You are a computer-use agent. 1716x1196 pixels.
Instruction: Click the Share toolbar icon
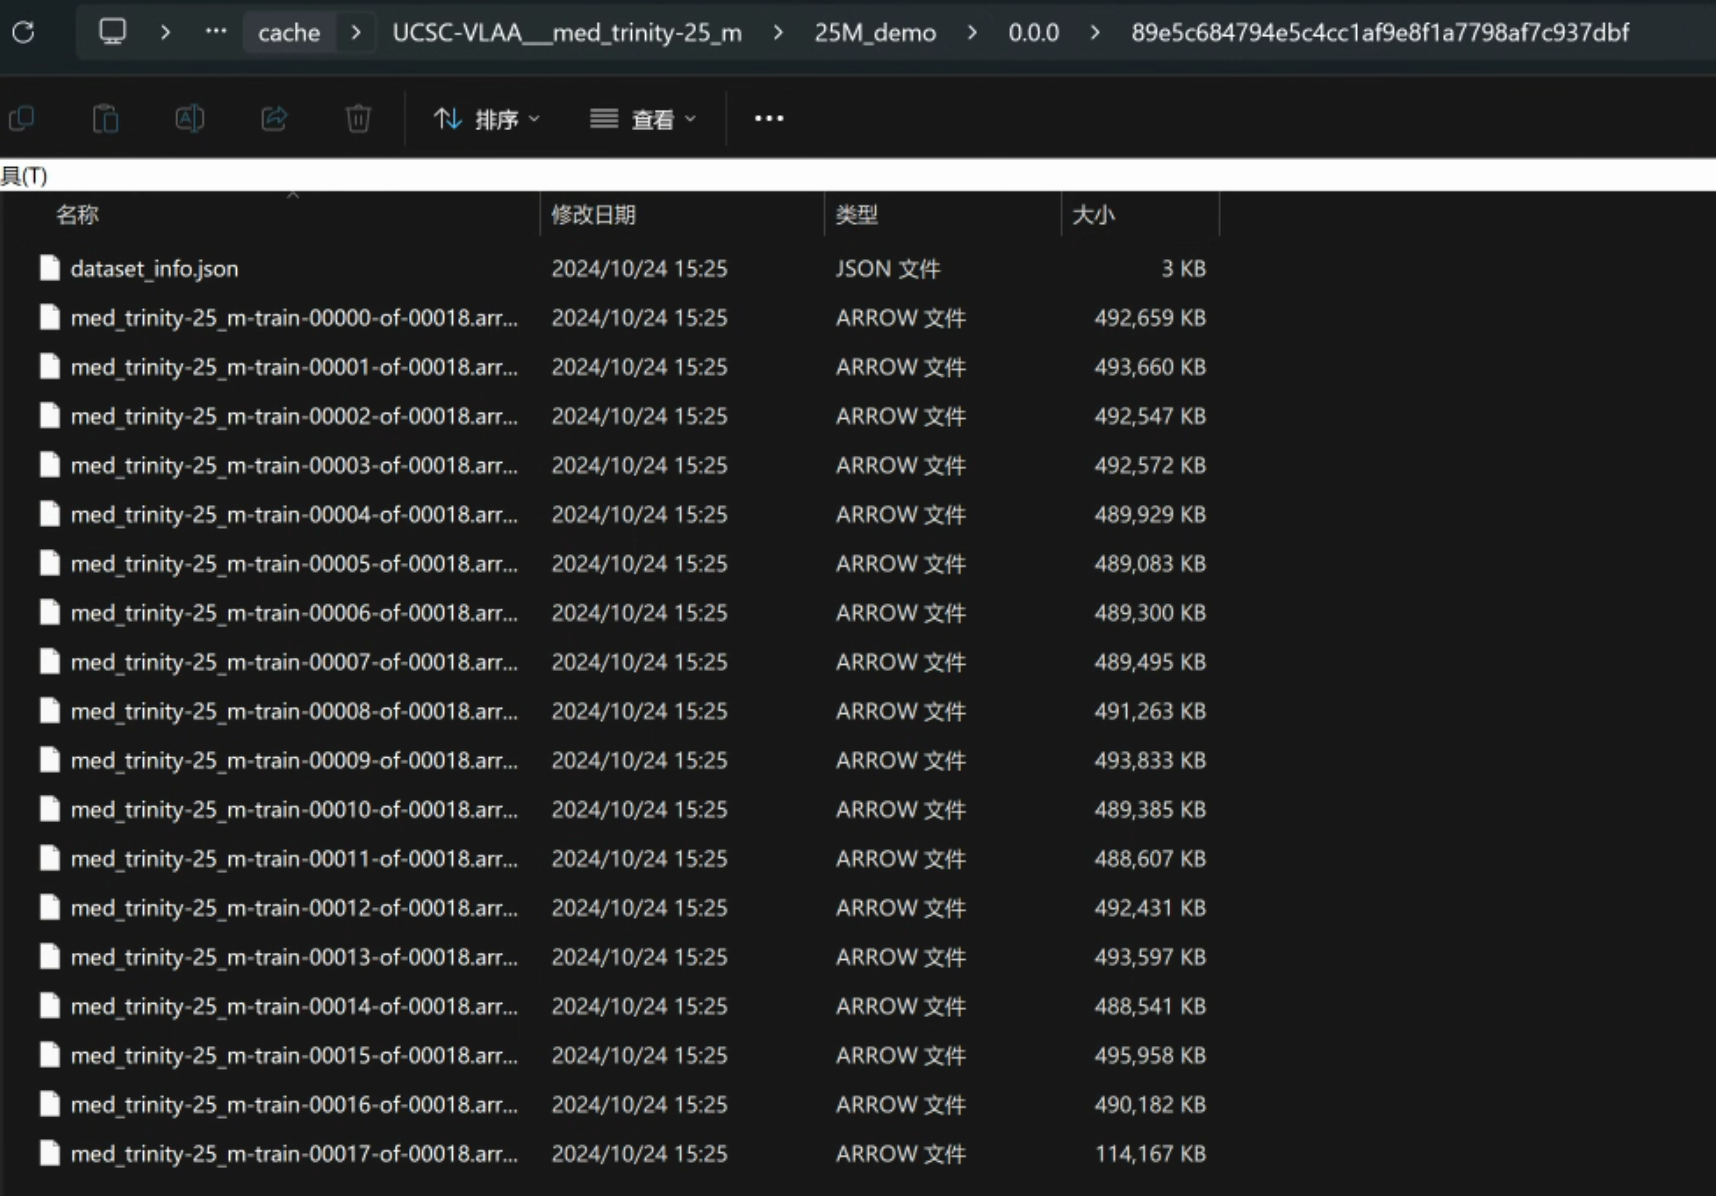point(274,119)
